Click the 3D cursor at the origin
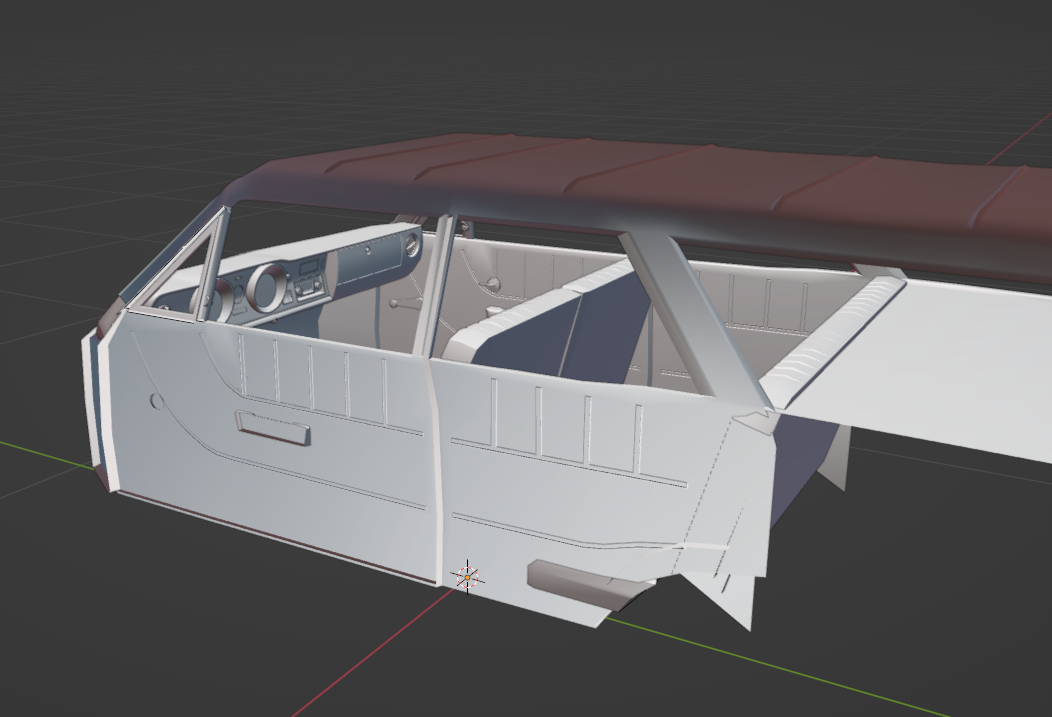The image size is (1052, 717). pos(467,577)
